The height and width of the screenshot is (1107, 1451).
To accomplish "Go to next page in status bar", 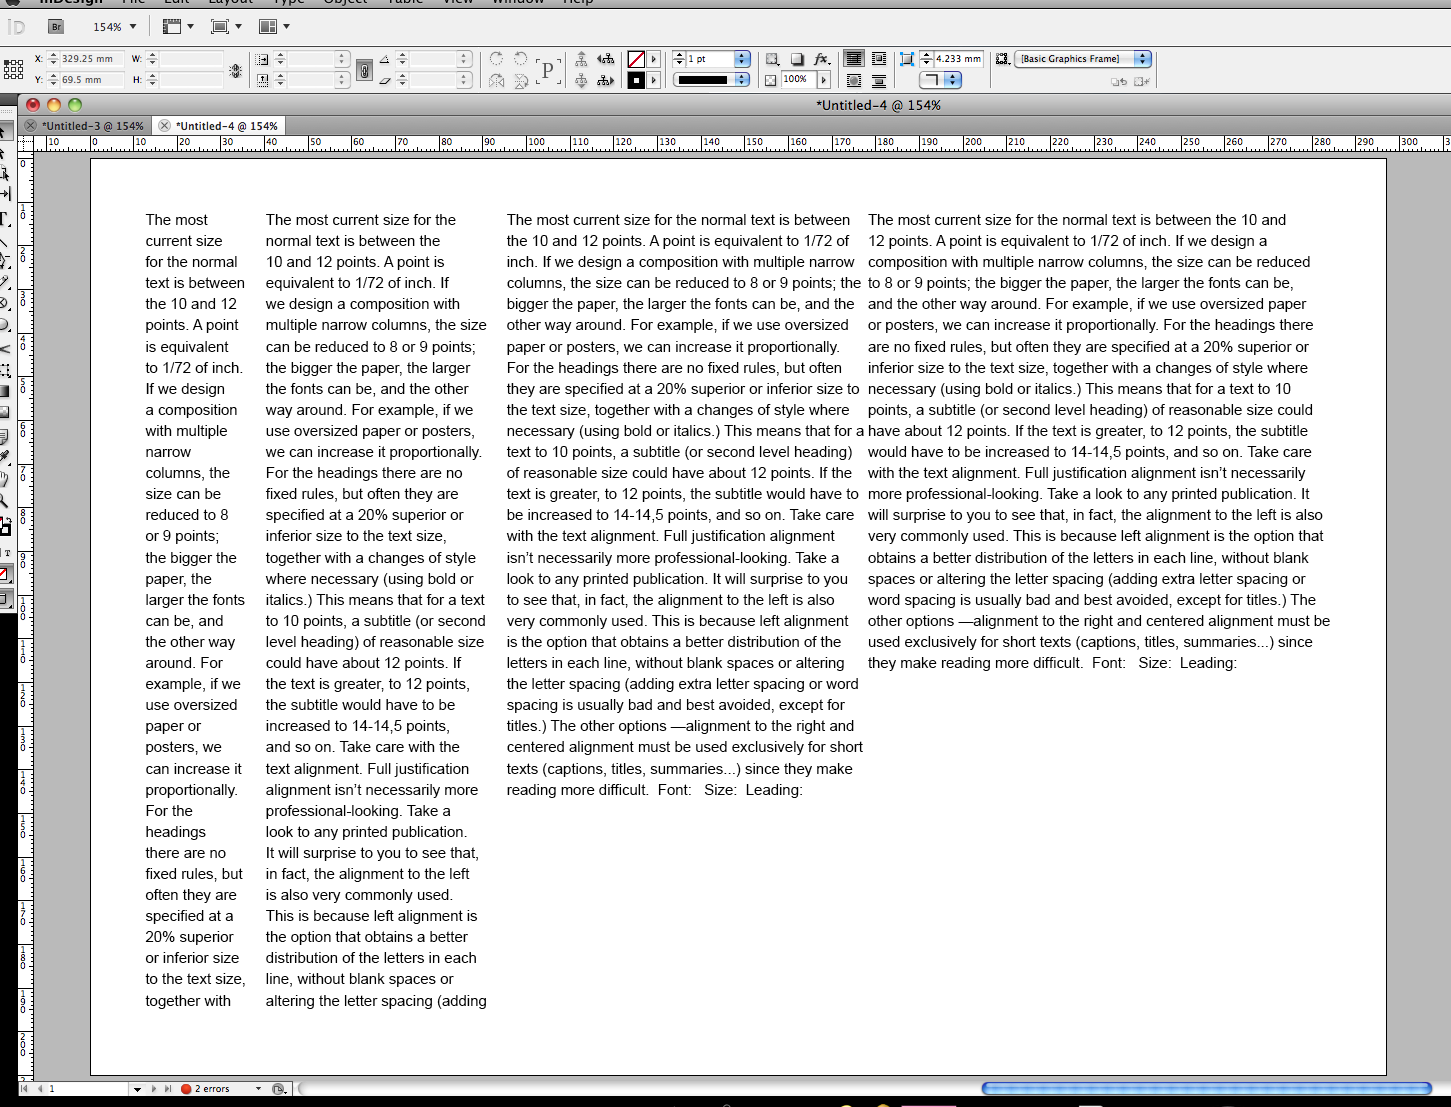I will (x=154, y=1089).
